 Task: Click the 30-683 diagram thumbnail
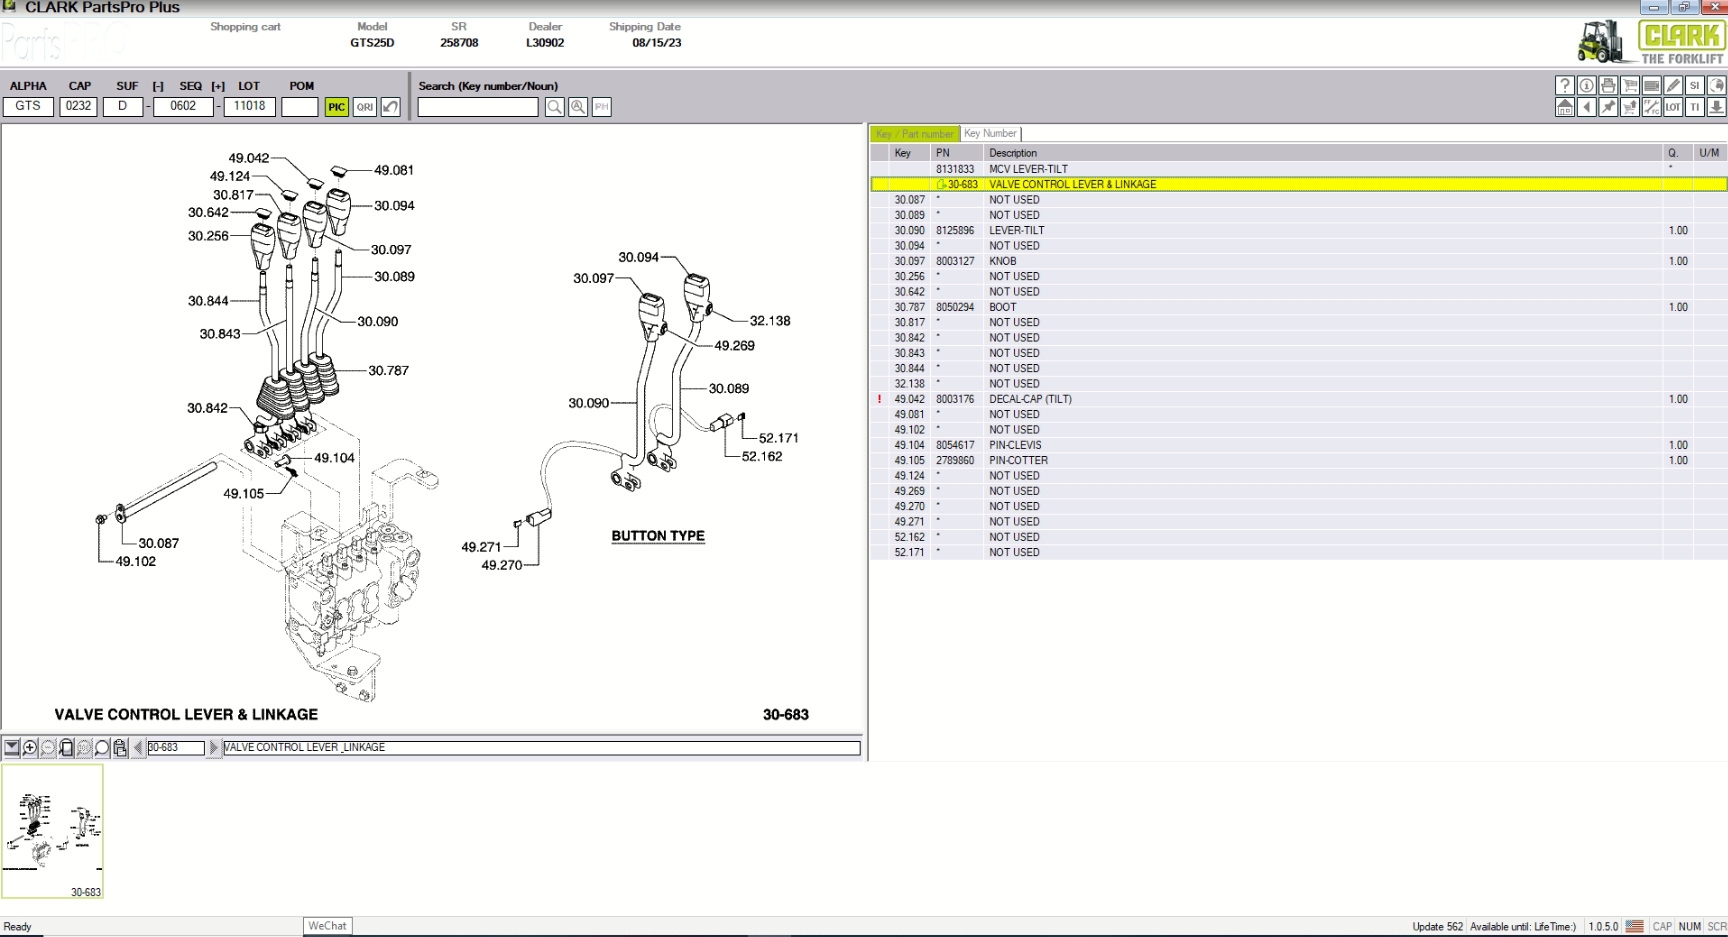pyautogui.click(x=52, y=832)
